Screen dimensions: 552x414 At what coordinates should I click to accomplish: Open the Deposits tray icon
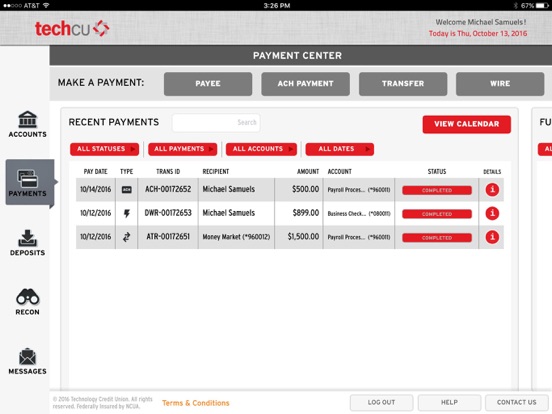[x=27, y=238]
